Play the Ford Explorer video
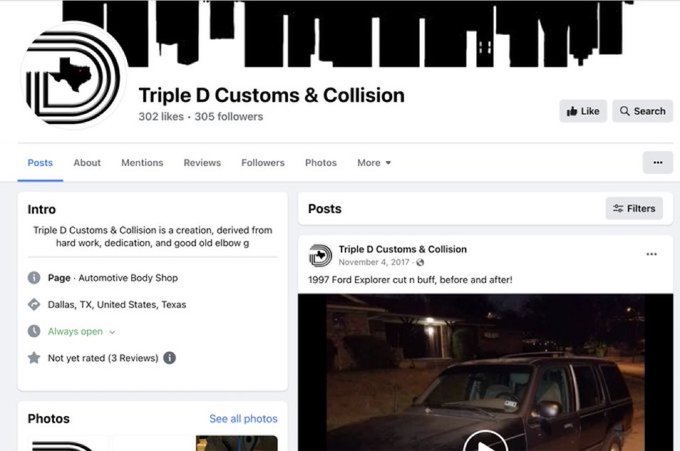680x451 pixels. 485,442
